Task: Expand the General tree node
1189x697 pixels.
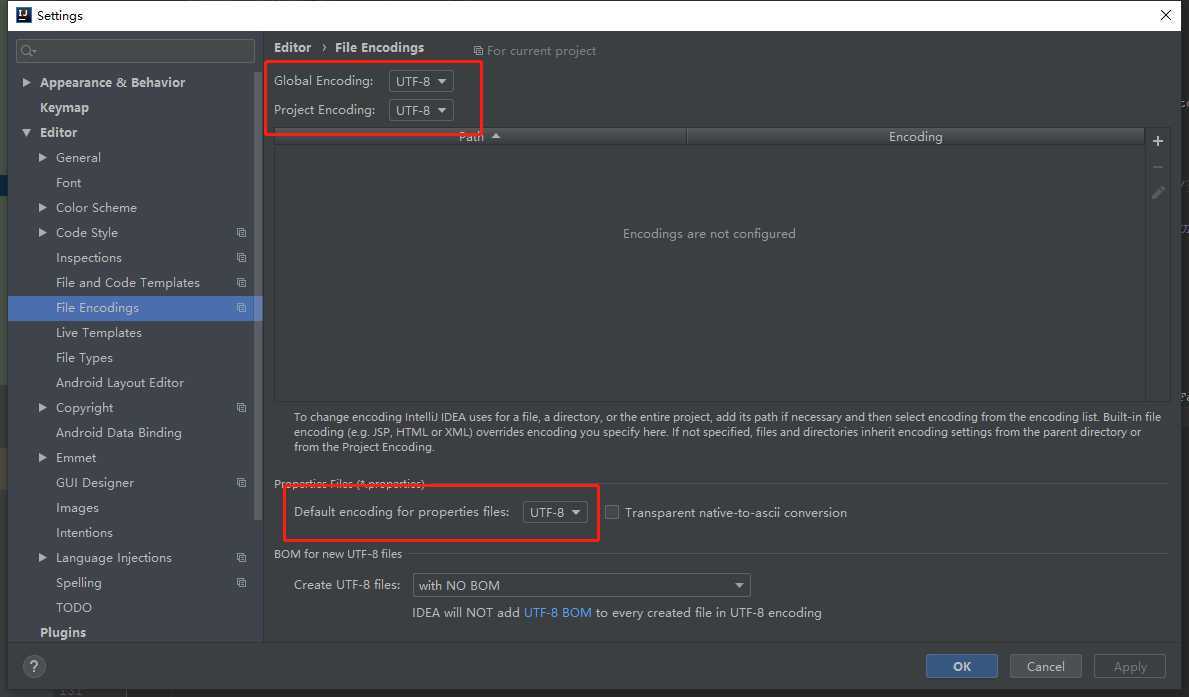Action: point(42,158)
